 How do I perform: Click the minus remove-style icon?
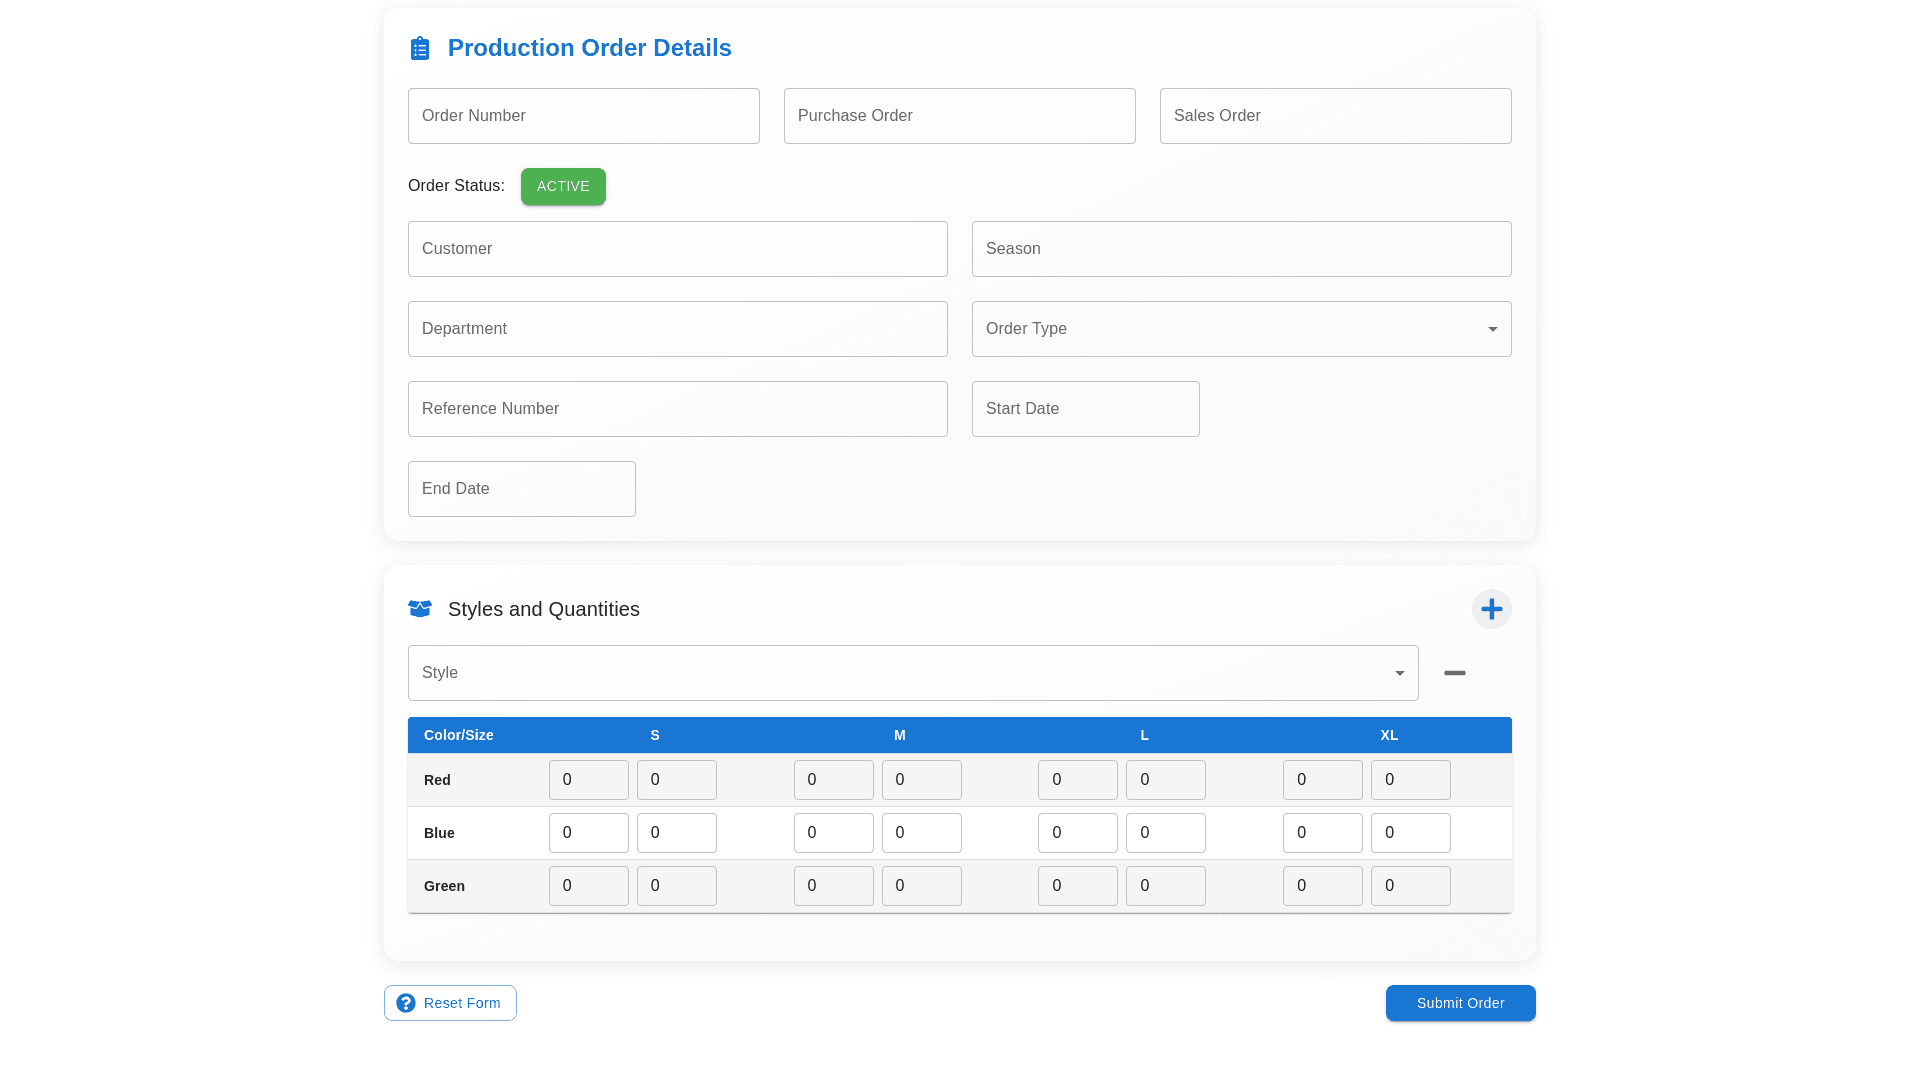(x=1454, y=673)
